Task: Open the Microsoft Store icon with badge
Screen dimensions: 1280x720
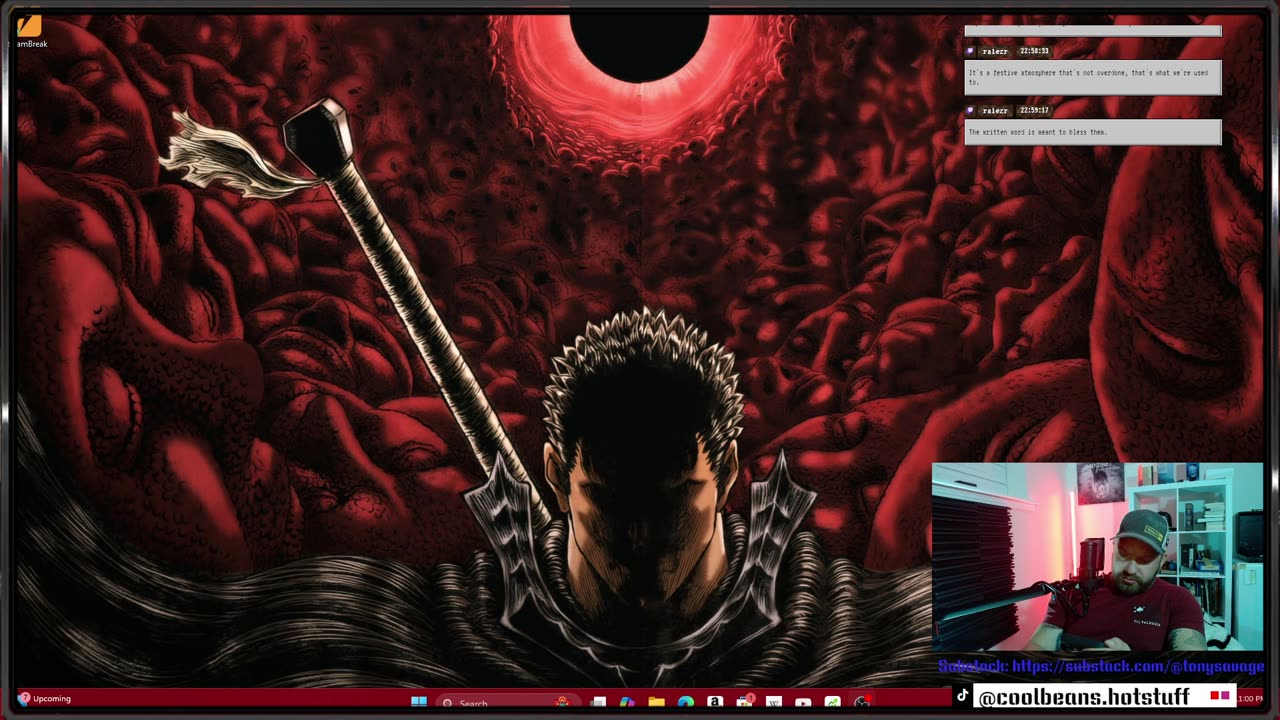Action: point(745,701)
